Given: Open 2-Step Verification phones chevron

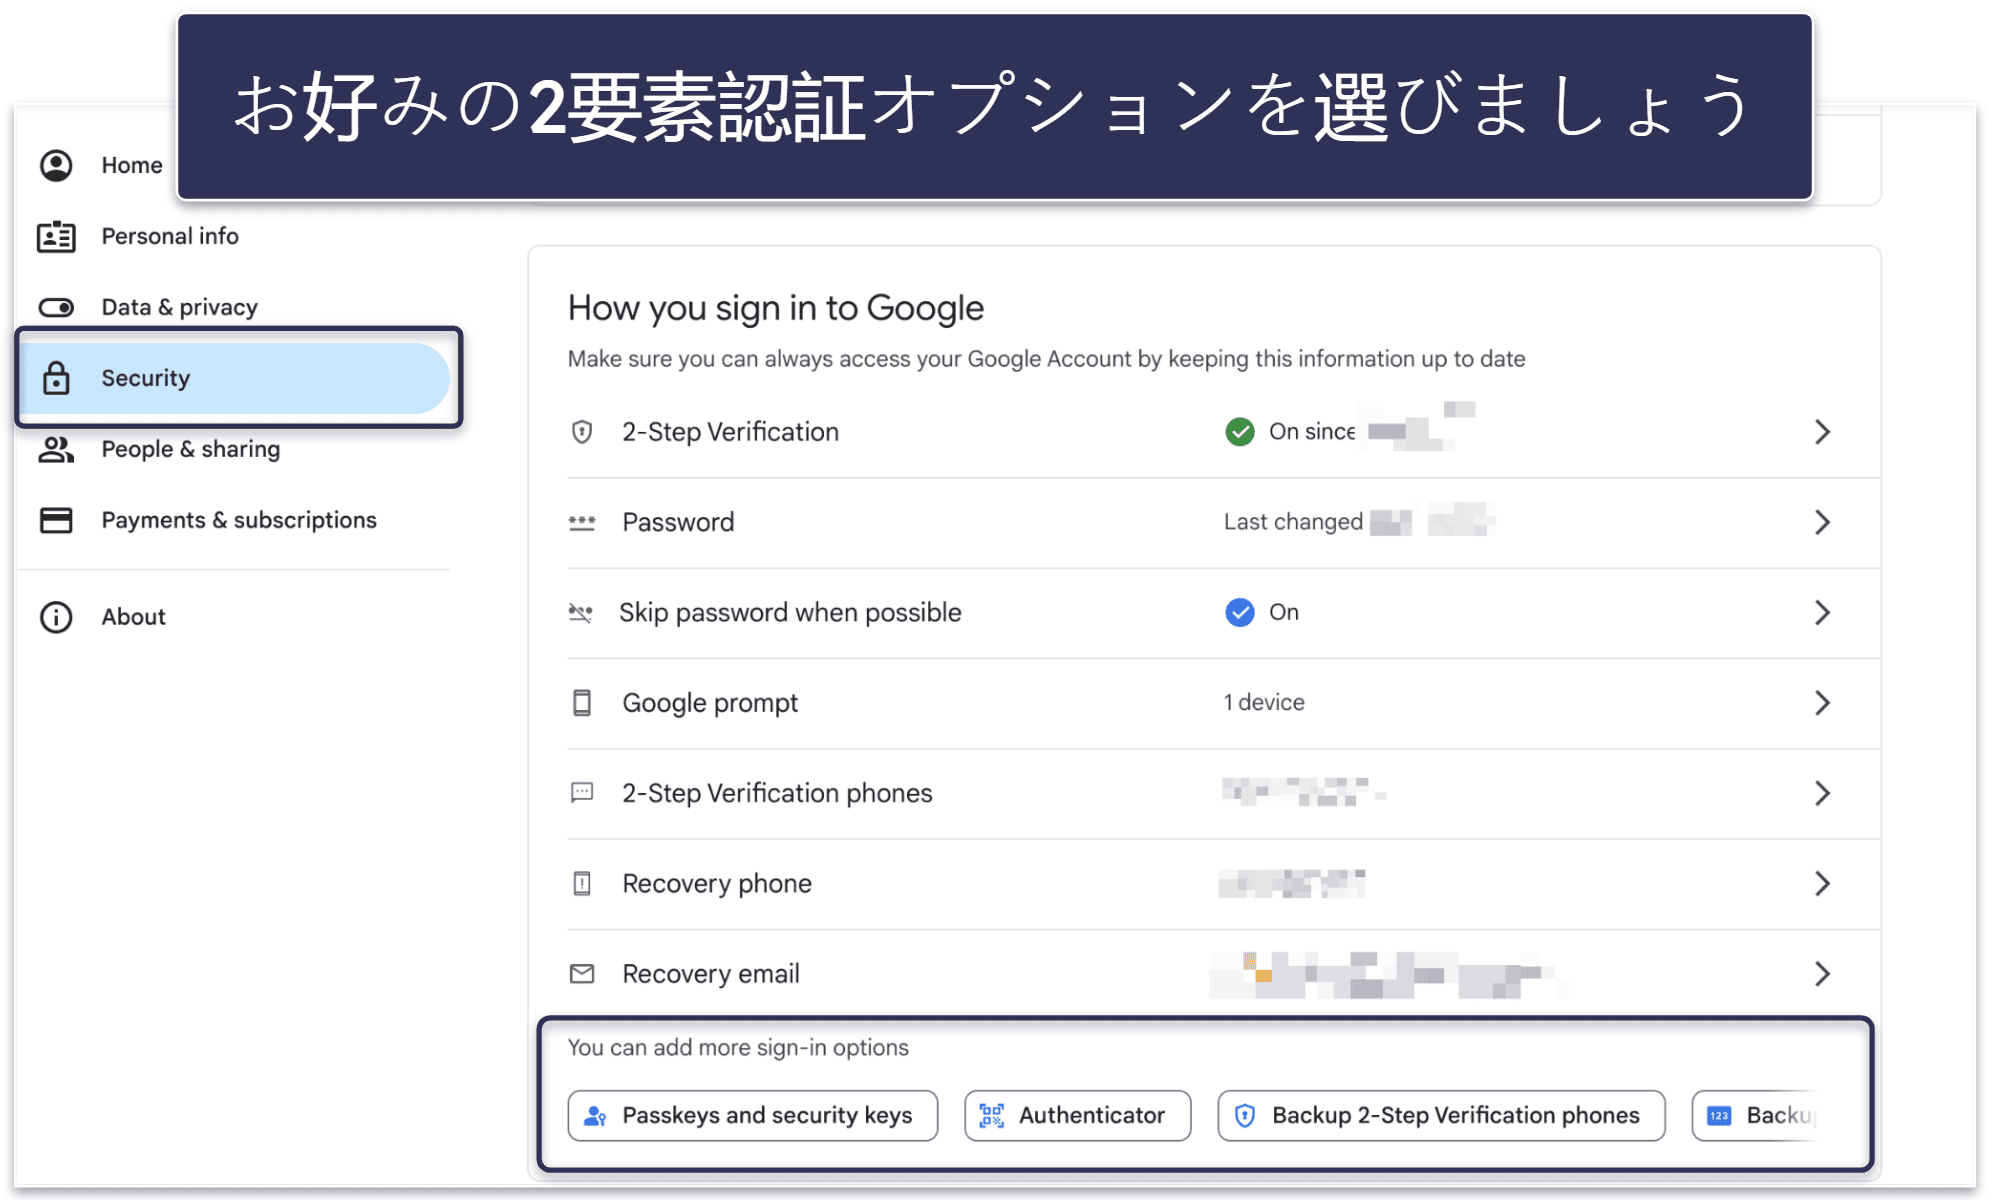Looking at the screenshot, I should [x=1822, y=793].
